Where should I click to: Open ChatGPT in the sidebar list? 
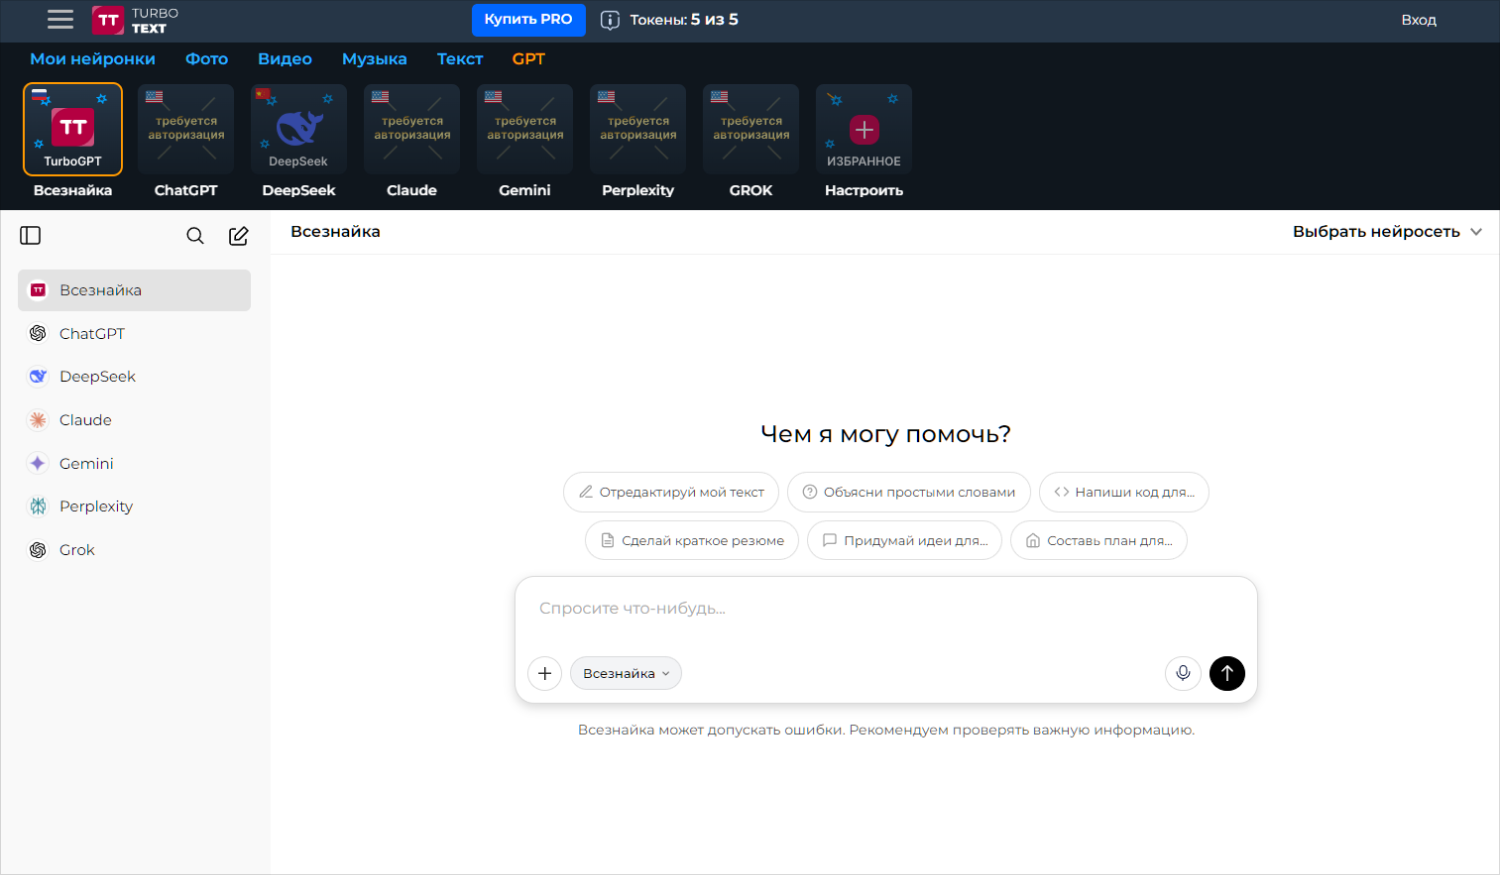pos(134,334)
